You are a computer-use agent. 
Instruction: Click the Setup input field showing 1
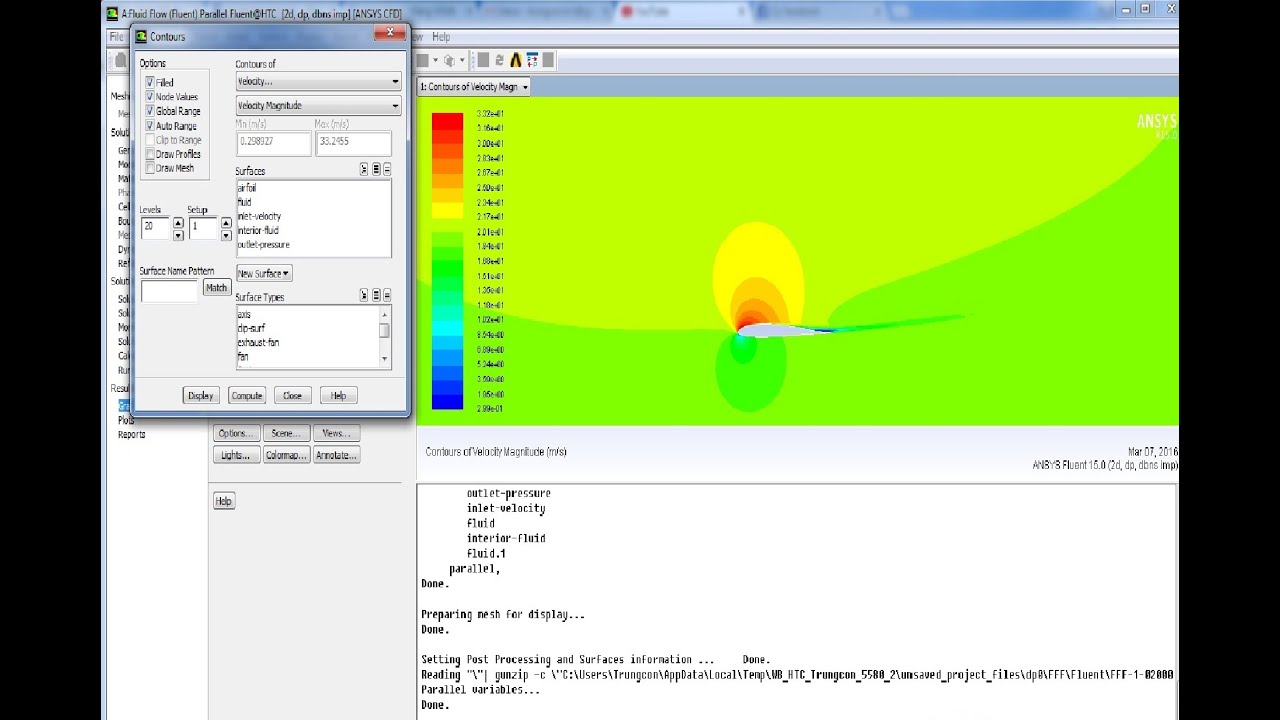click(203, 229)
